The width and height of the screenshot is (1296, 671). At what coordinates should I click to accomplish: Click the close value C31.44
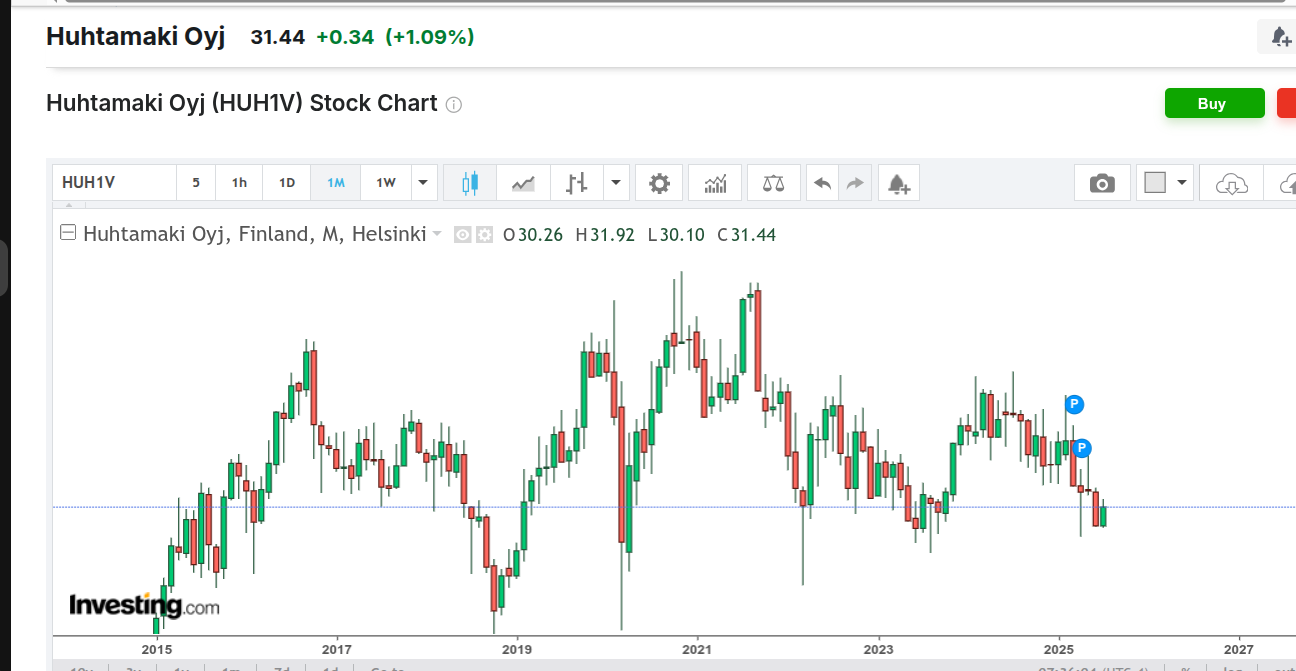pos(747,235)
